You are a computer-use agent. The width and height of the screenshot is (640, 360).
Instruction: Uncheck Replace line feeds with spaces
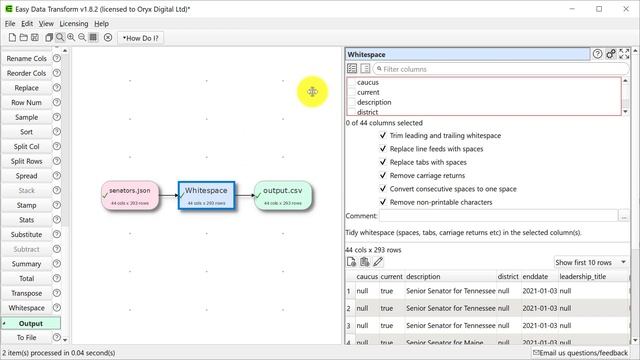coord(383,149)
